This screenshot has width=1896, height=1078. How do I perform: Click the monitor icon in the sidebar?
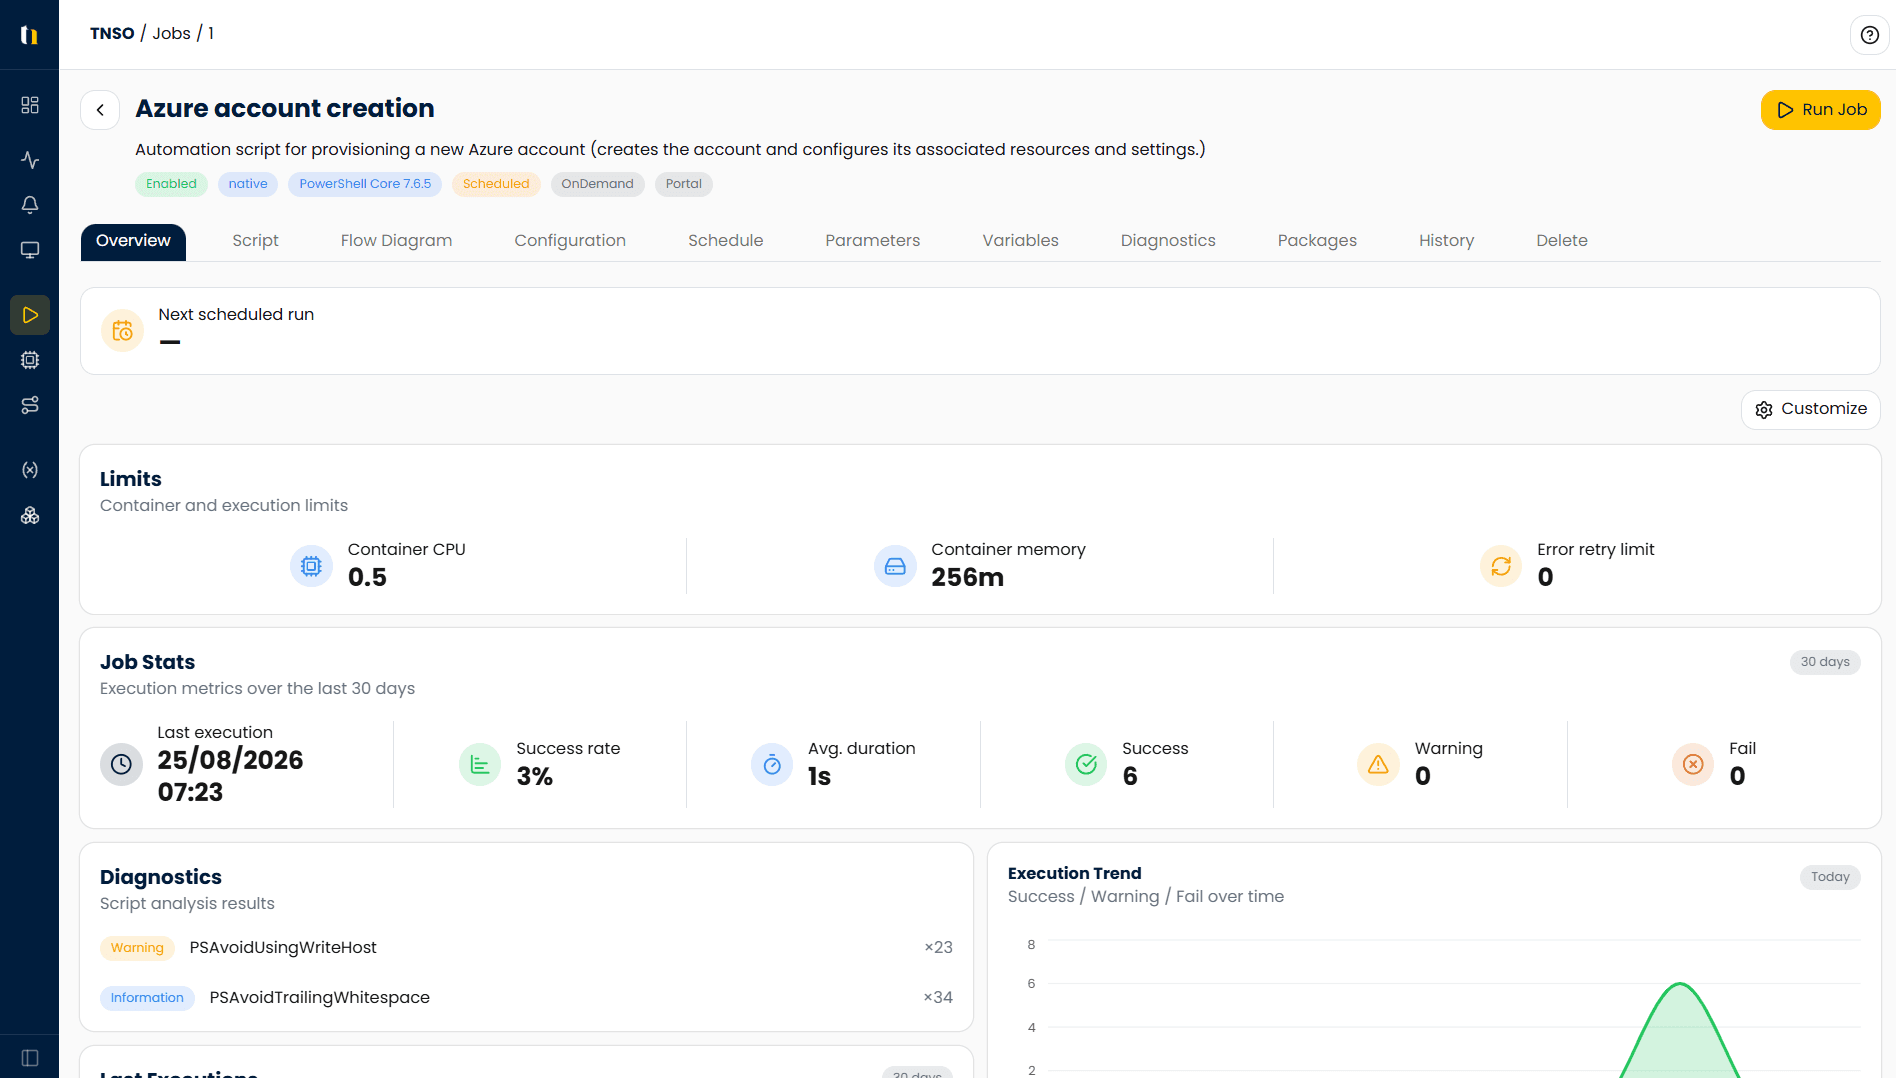click(30, 250)
